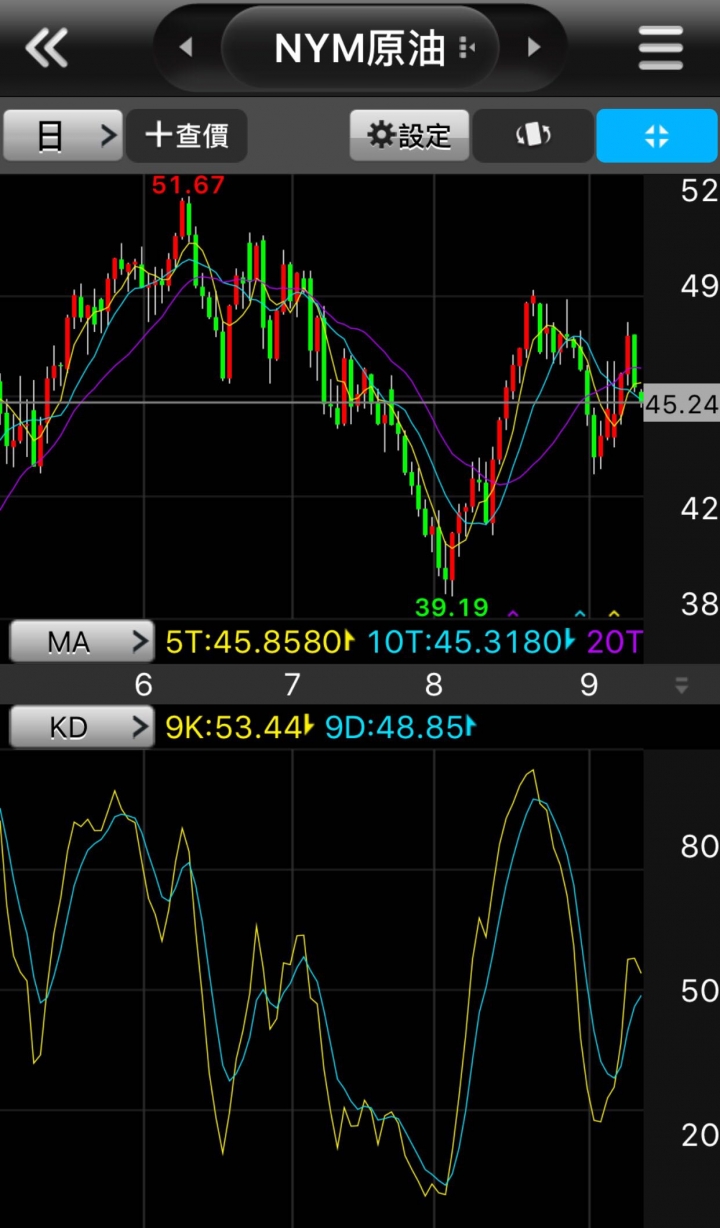Viewport: 720px width, 1228px height.
Task: Tap the 52 price axis label
Action: [699, 191]
